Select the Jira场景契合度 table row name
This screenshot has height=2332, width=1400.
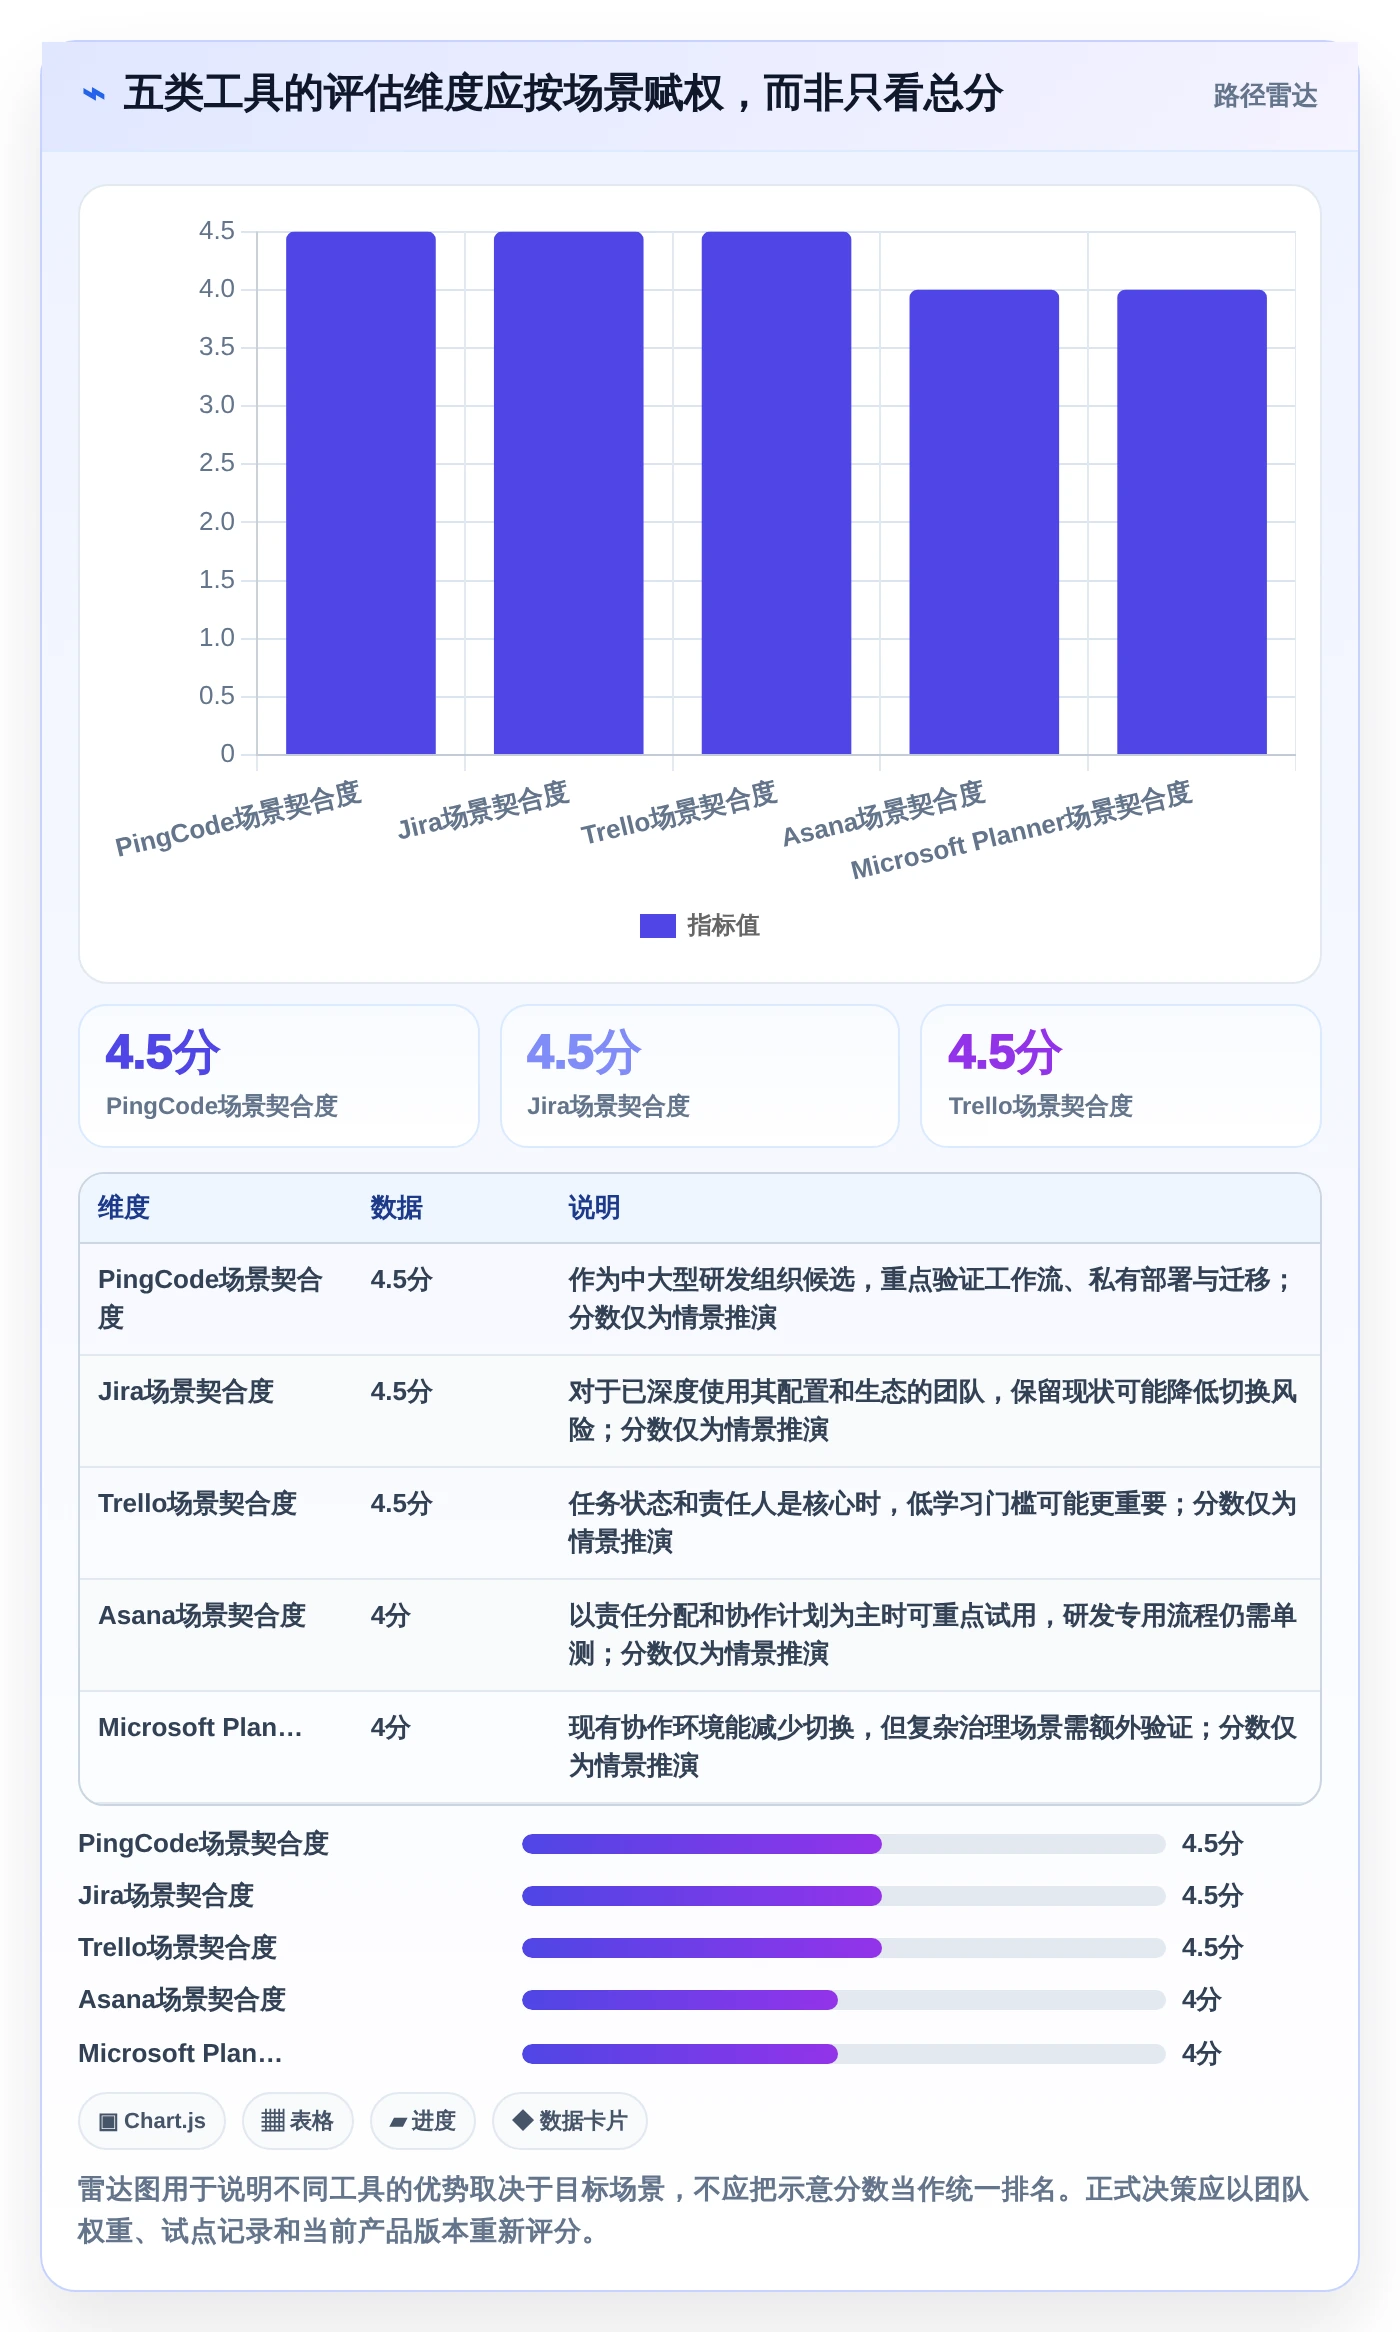click(186, 1392)
